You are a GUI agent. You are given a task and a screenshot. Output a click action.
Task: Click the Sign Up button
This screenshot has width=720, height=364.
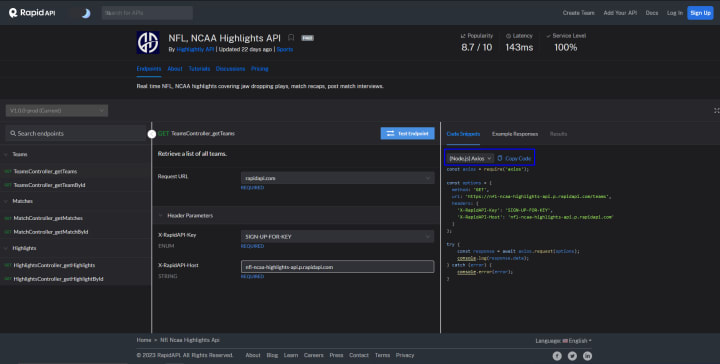click(x=700, y=13)
